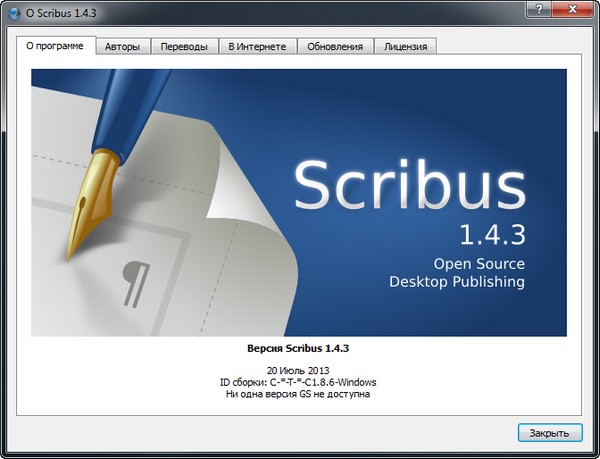
Task: Show the Обновления tab
Action: pos(335,46)
